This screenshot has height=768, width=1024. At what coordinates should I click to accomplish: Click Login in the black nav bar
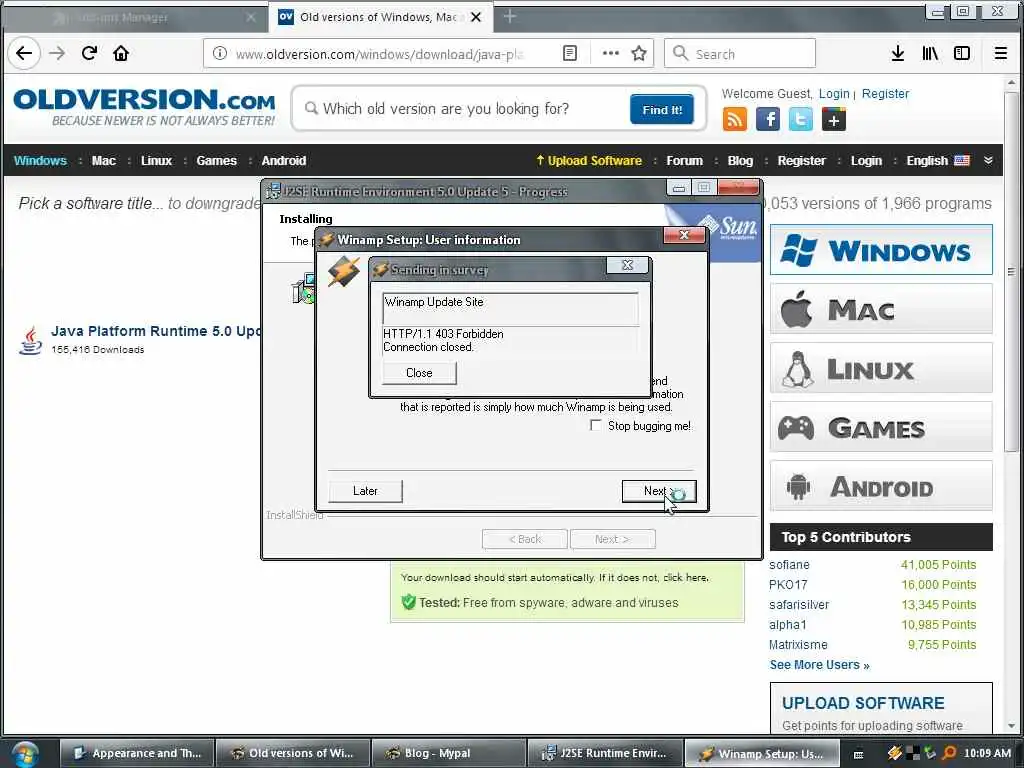[866, 161]
